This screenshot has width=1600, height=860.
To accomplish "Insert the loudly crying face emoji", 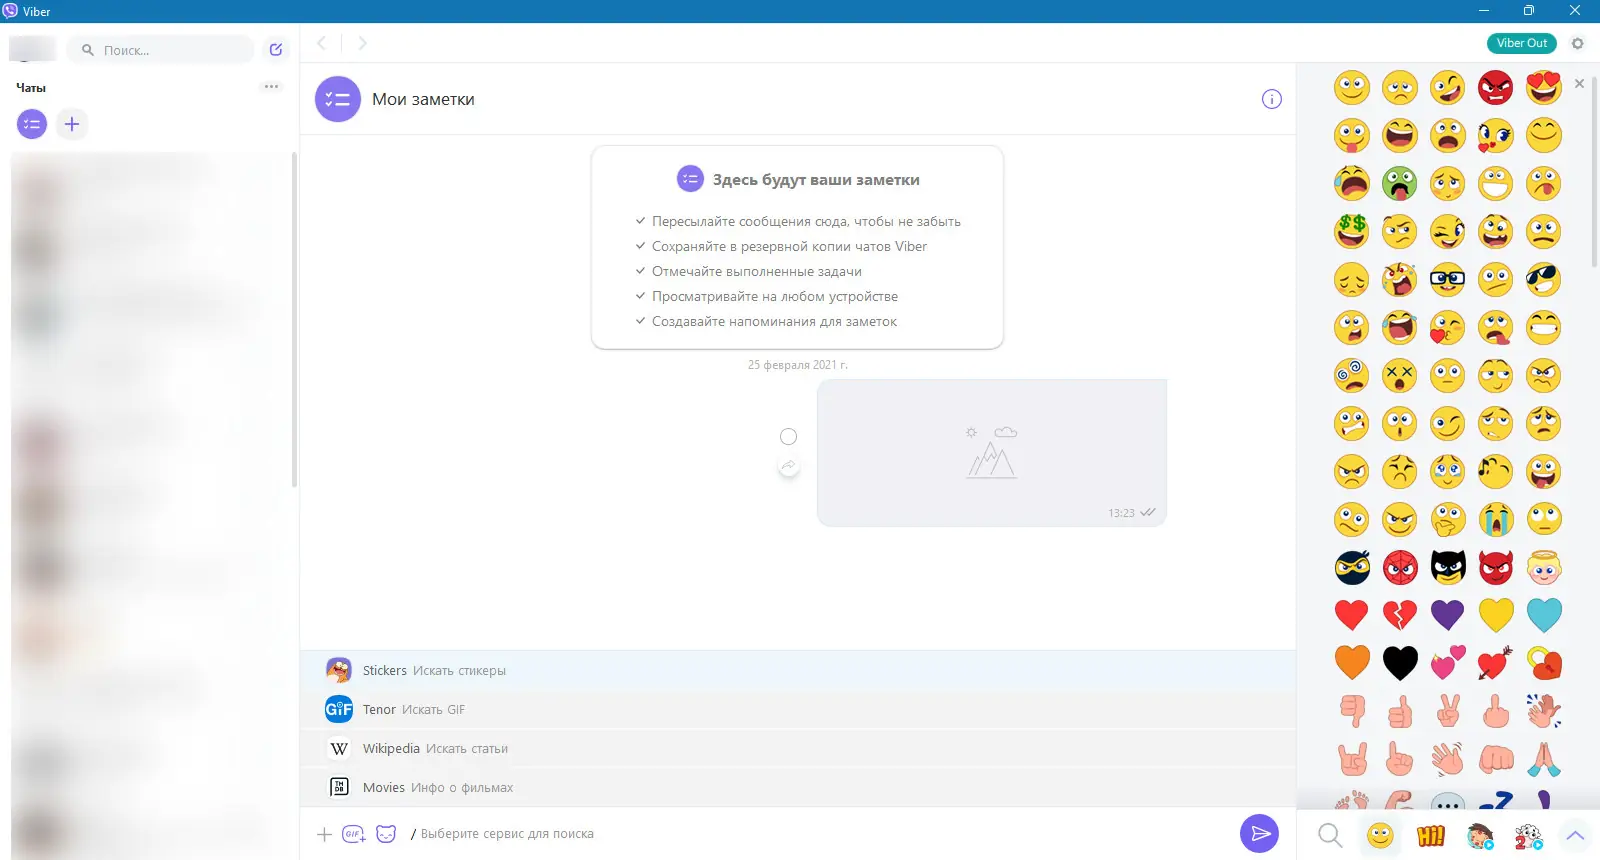I will (x=1496, y=520).
